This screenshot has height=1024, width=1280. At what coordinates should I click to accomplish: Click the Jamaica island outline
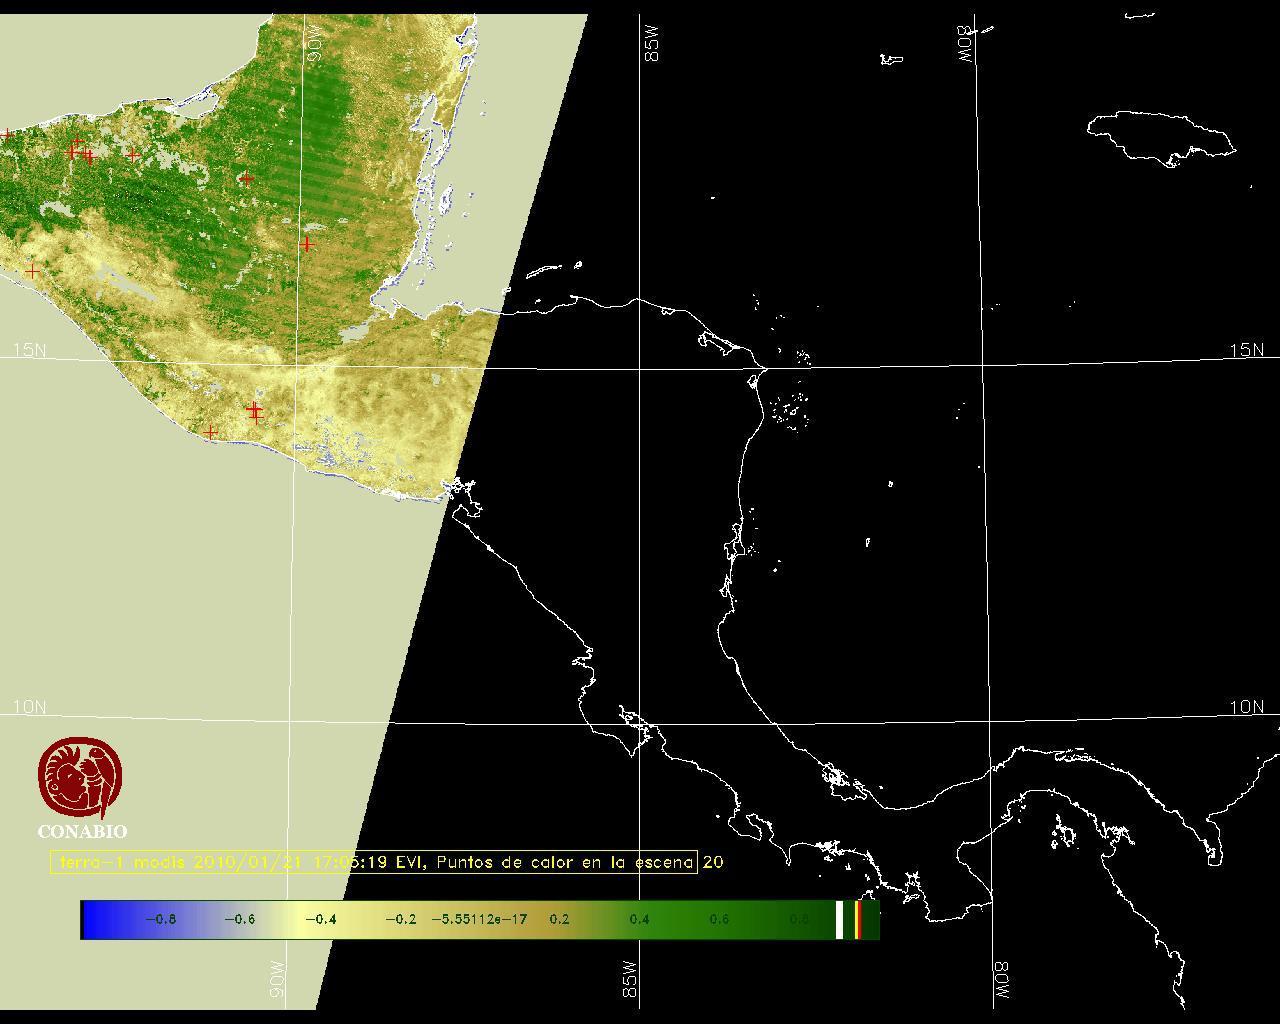coord(1161,136)
